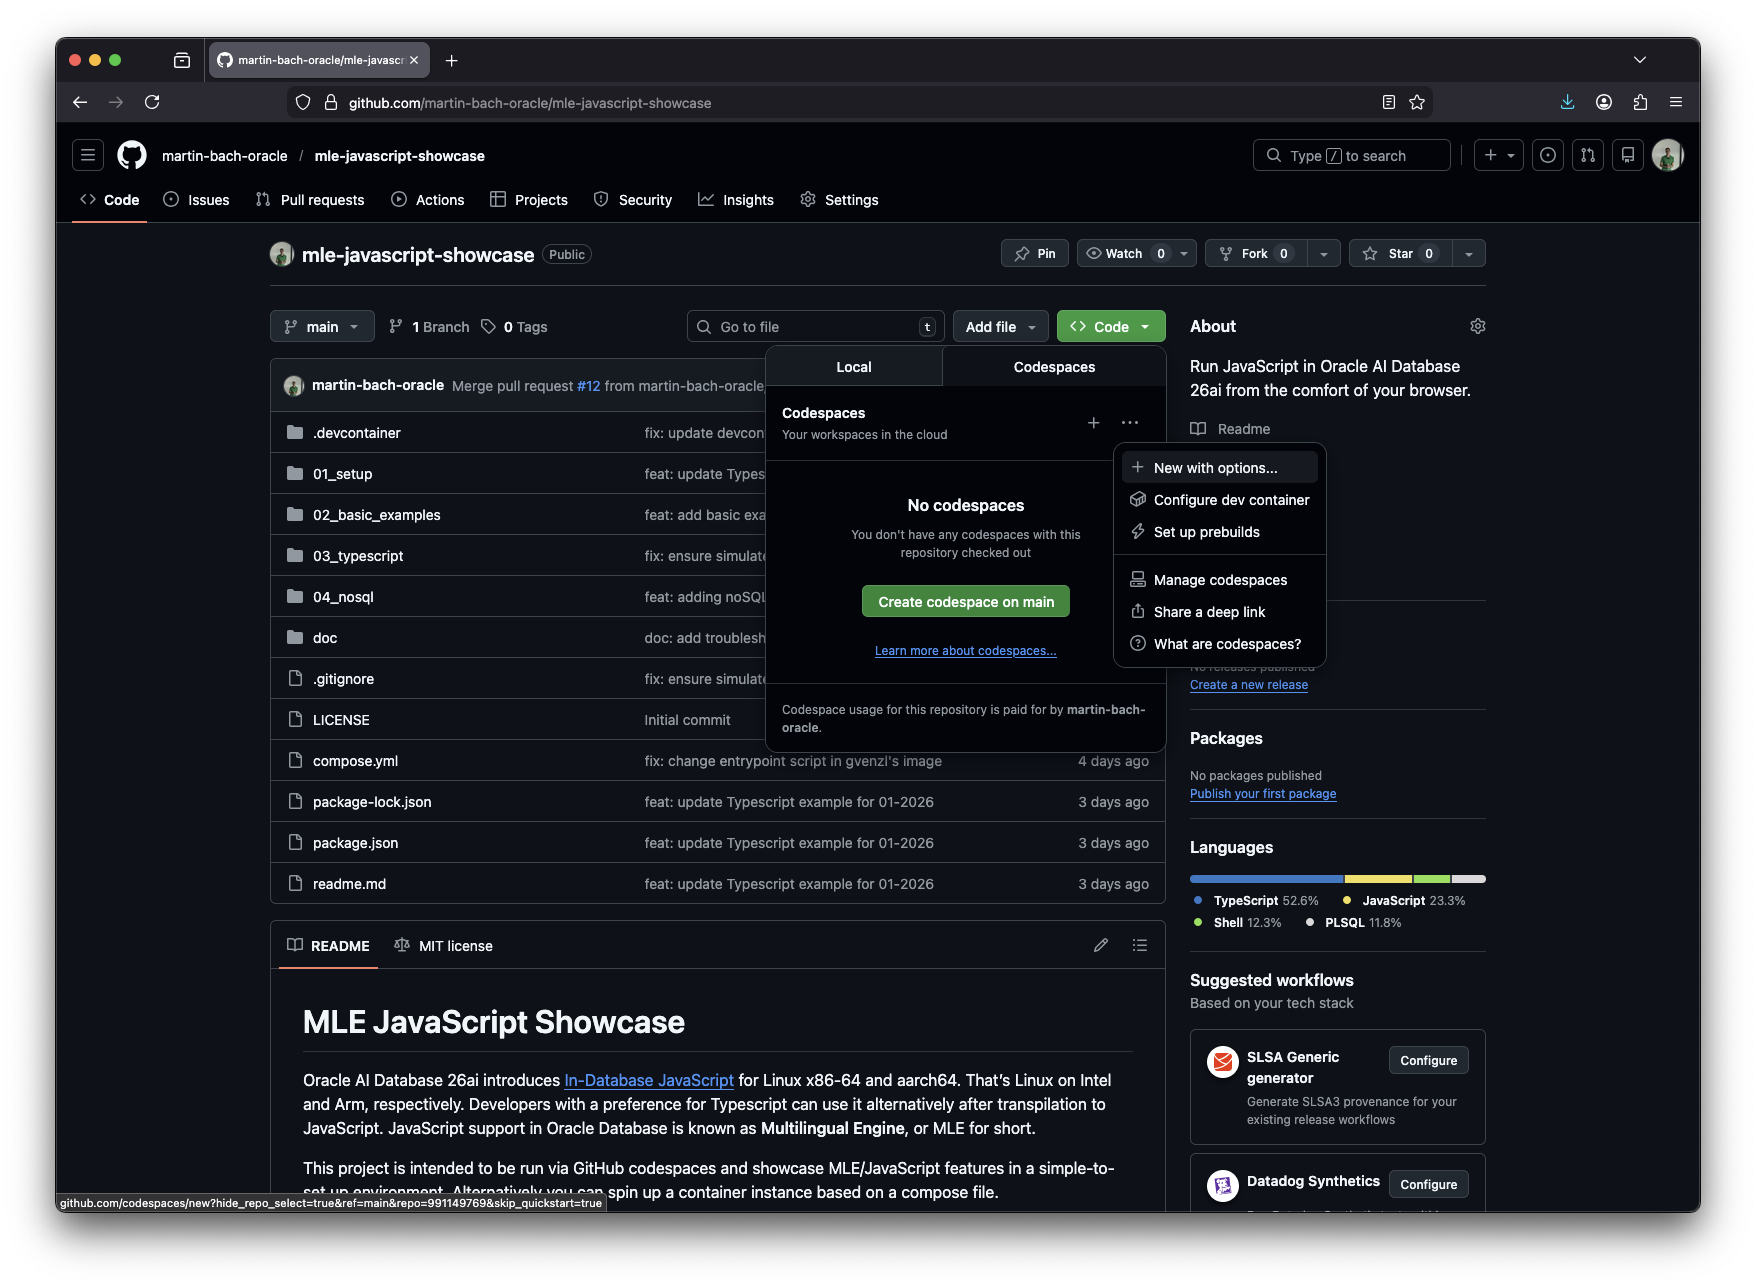Open the hamburger navigation menu

click(x=88, y=155)
